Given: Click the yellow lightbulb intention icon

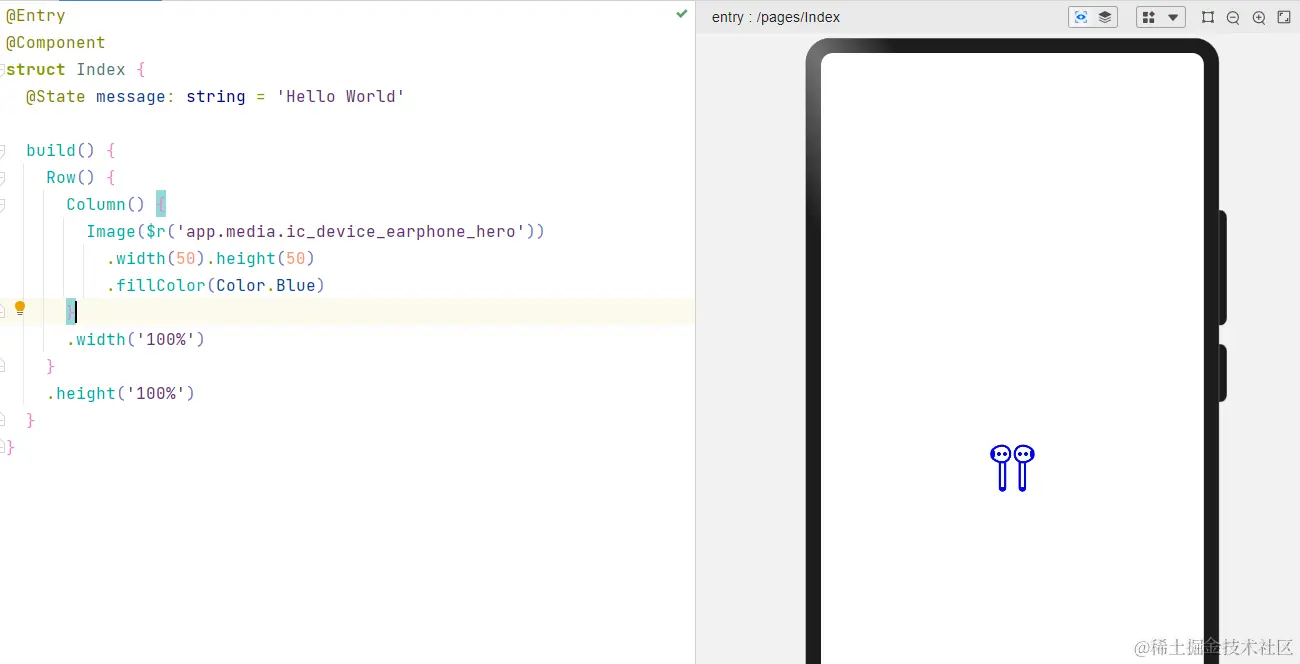Looking at the screenshot, I should click(19, 308).
